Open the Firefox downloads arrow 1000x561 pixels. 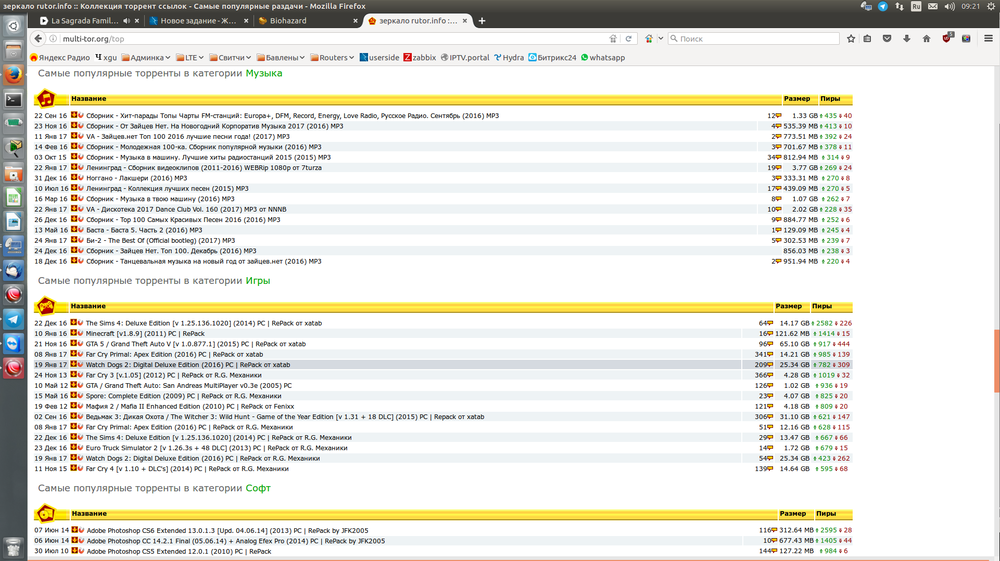[x=906, y=39]
